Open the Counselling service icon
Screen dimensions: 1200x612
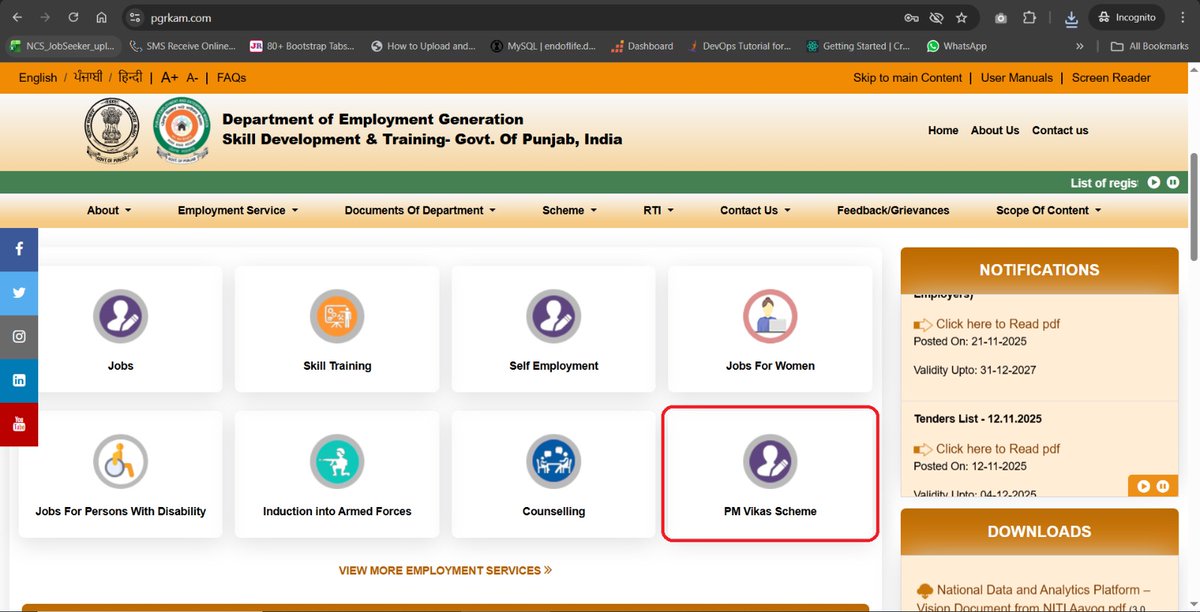coord(553,461)
